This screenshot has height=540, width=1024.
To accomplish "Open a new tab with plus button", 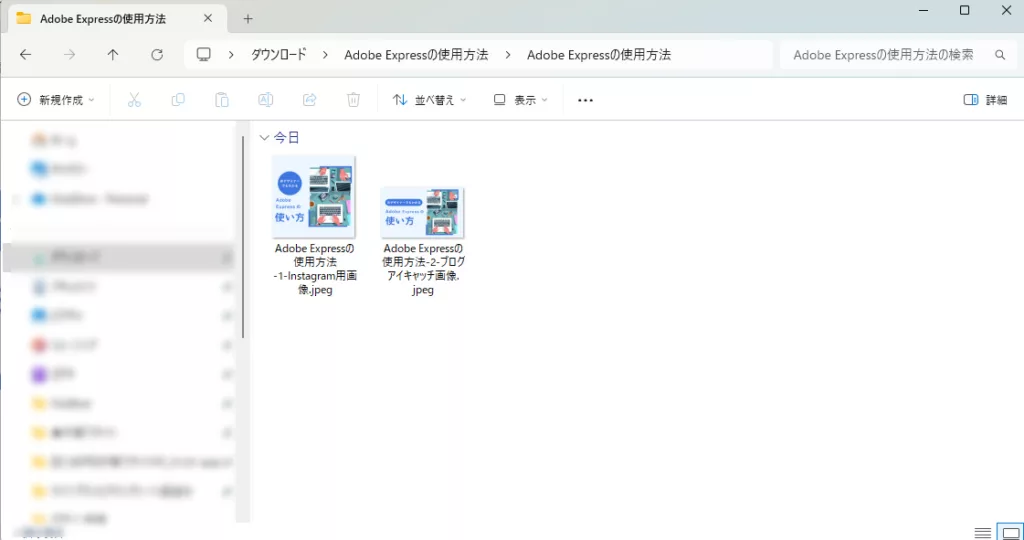I will 248,19.
